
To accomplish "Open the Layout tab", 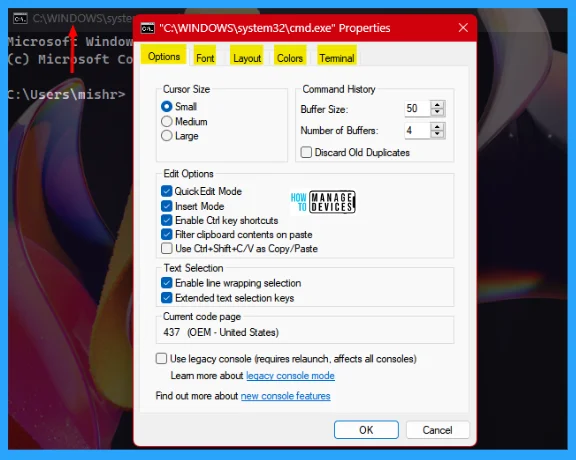I will pos(247,58).
